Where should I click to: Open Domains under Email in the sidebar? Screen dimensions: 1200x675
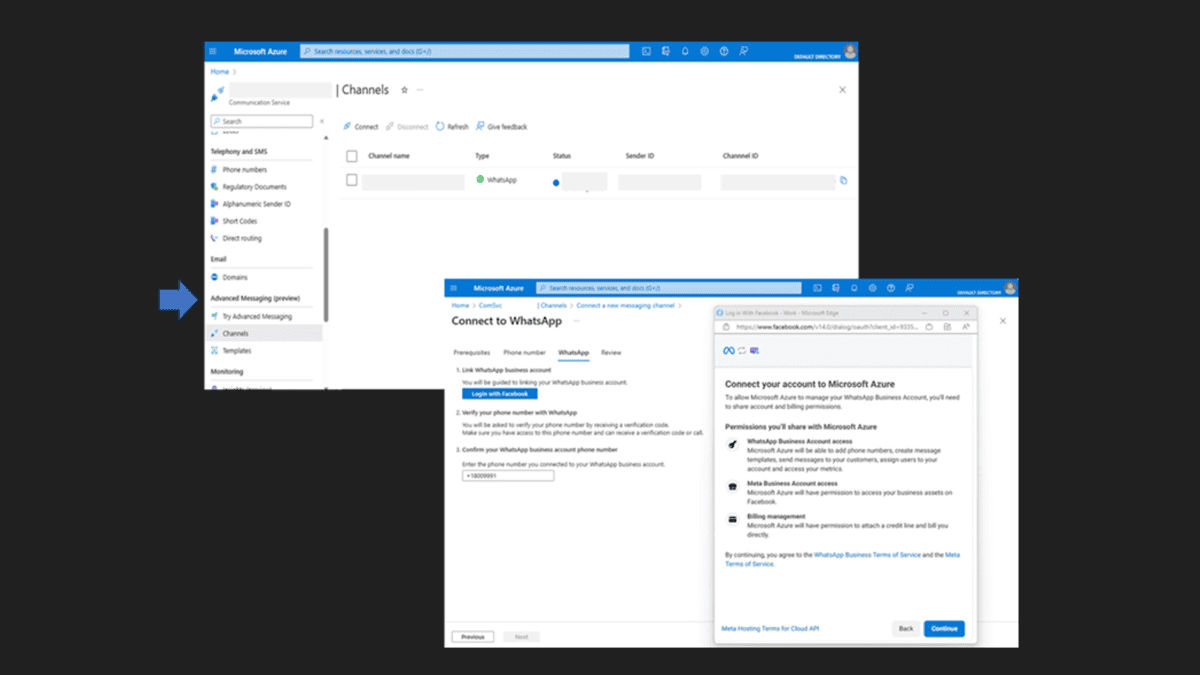click(229, 277)
